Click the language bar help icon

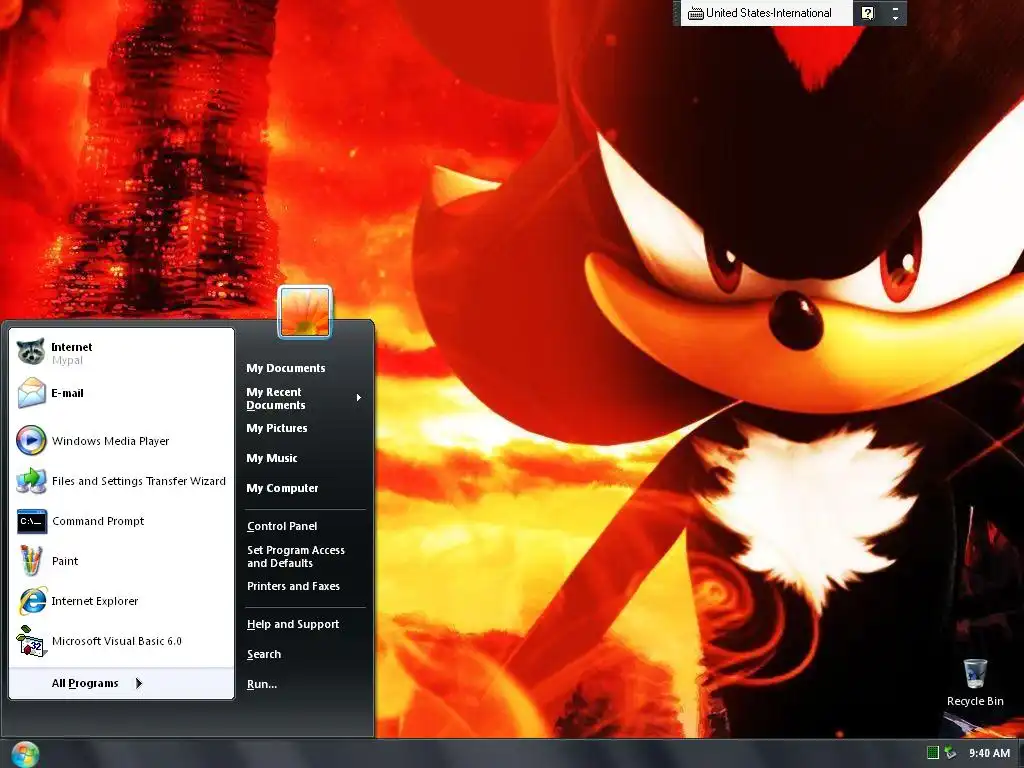point(867,13)
